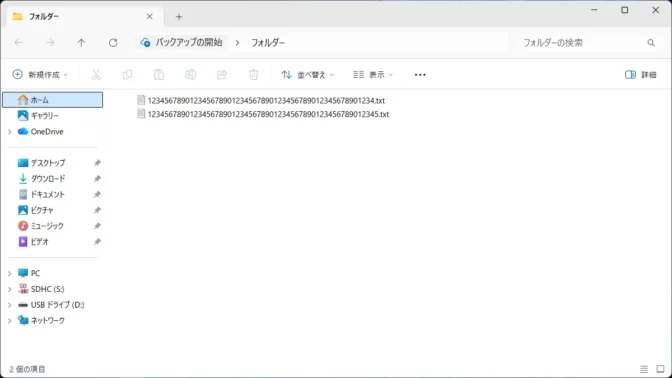This screenshot has width=672, height=378.
Task: Close the フォルダー tab
Action: point(150,16)
